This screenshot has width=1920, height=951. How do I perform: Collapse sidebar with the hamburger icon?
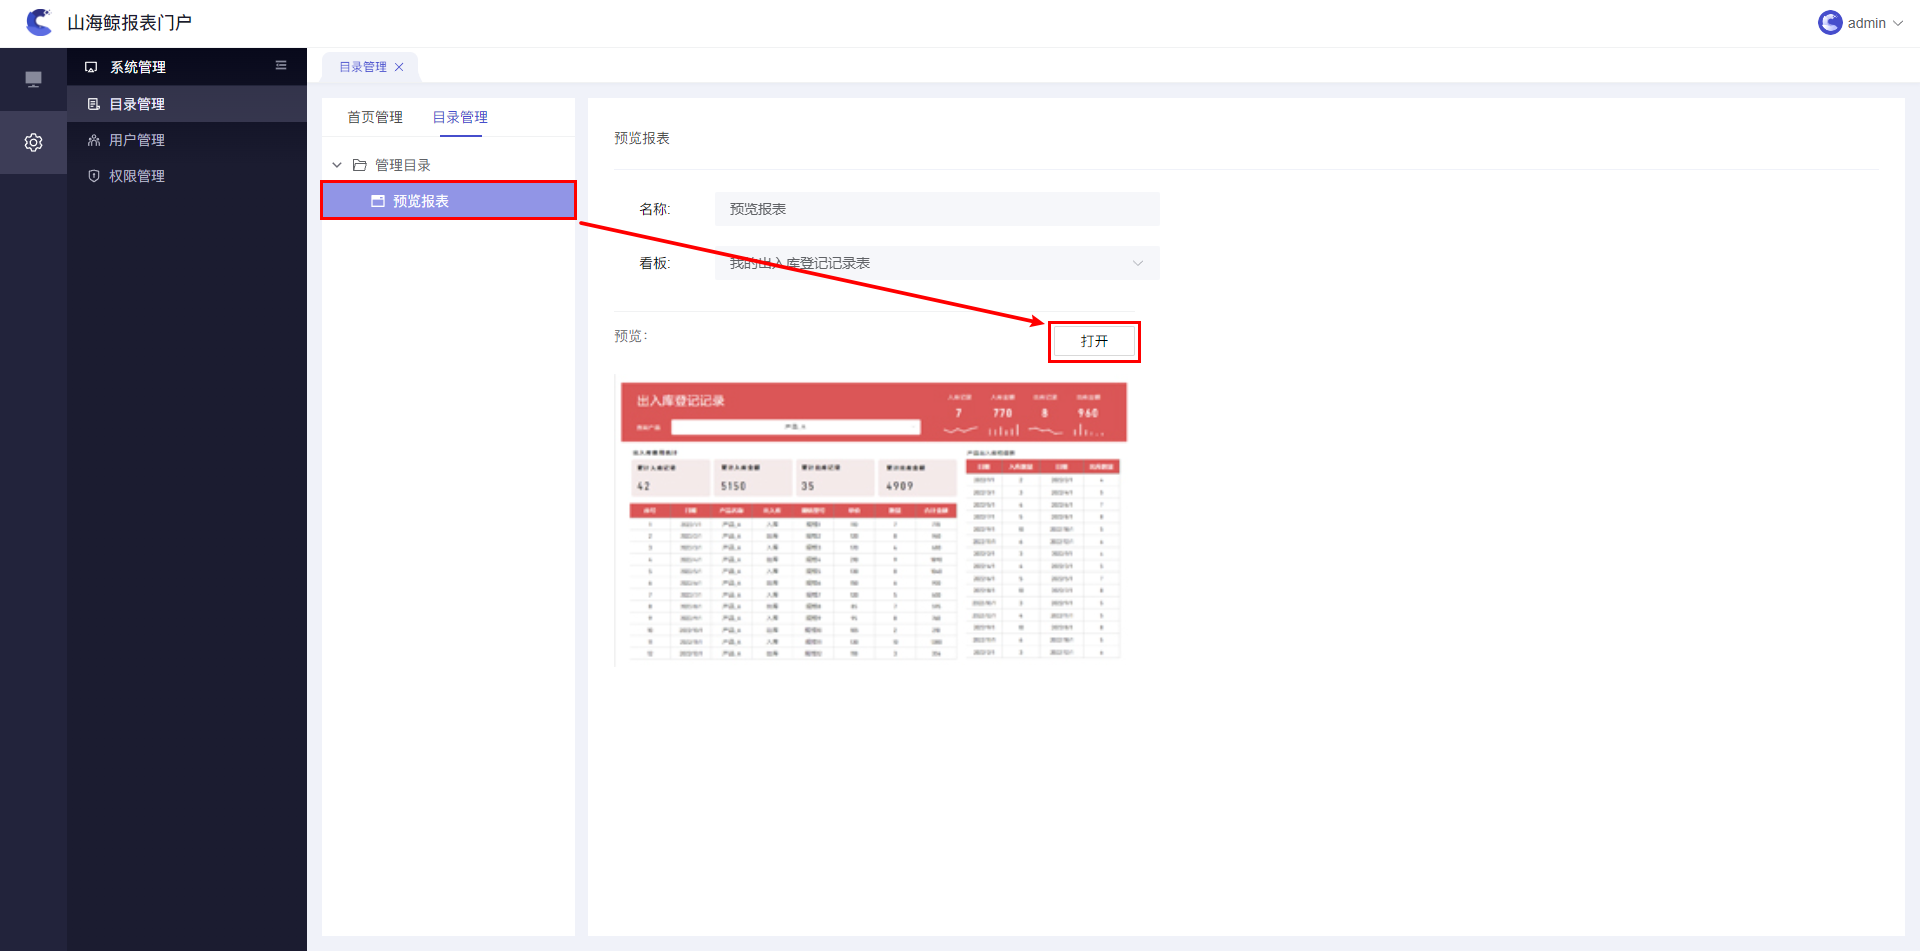[281, 65]
